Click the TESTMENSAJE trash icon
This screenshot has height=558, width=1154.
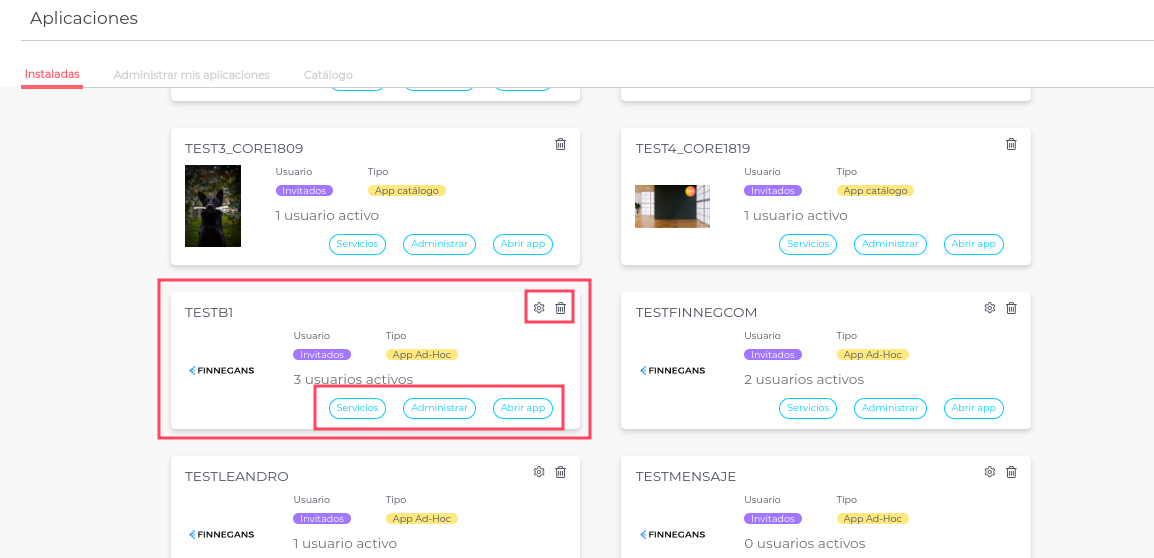pyautogui.click(x=1011, y=472)
